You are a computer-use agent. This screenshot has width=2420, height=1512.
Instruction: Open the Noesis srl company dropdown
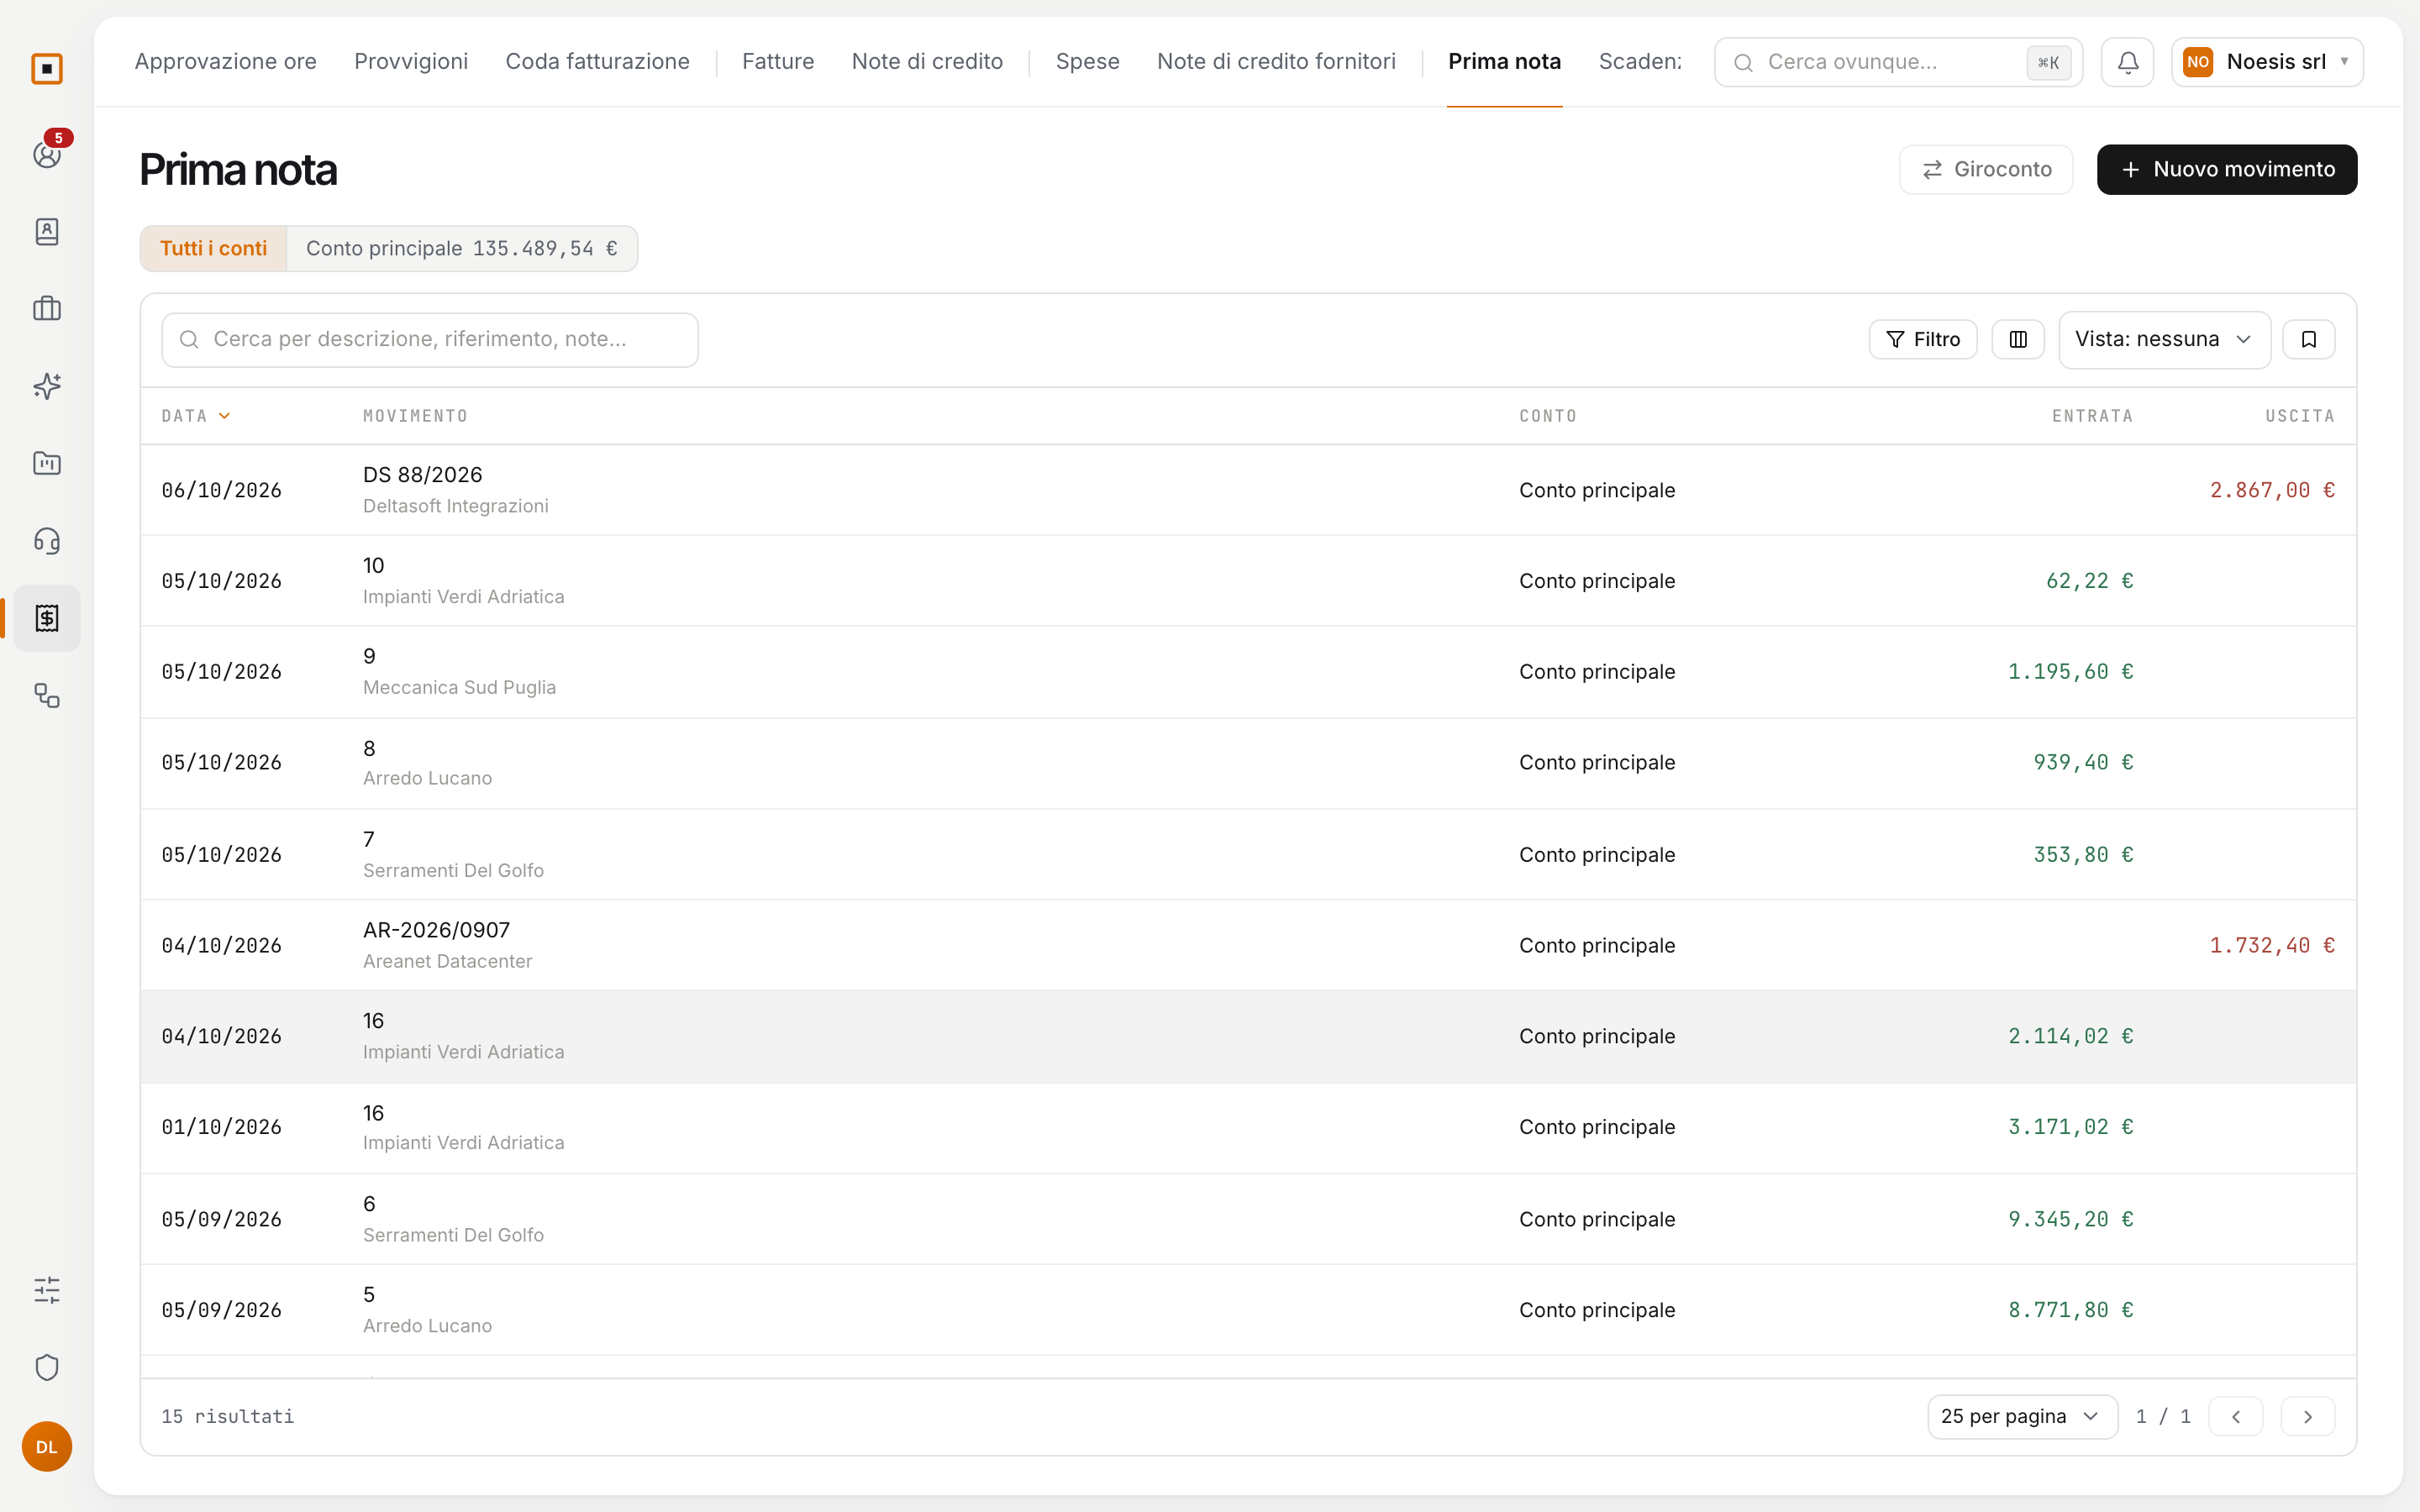tap(2267, 62)
